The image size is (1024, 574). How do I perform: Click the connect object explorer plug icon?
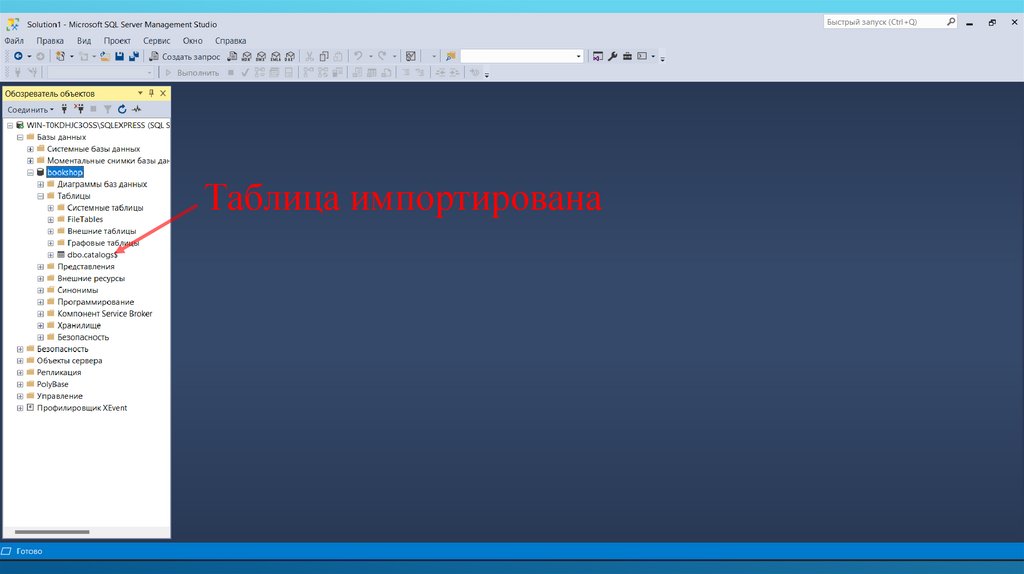(x=64, y=109)
